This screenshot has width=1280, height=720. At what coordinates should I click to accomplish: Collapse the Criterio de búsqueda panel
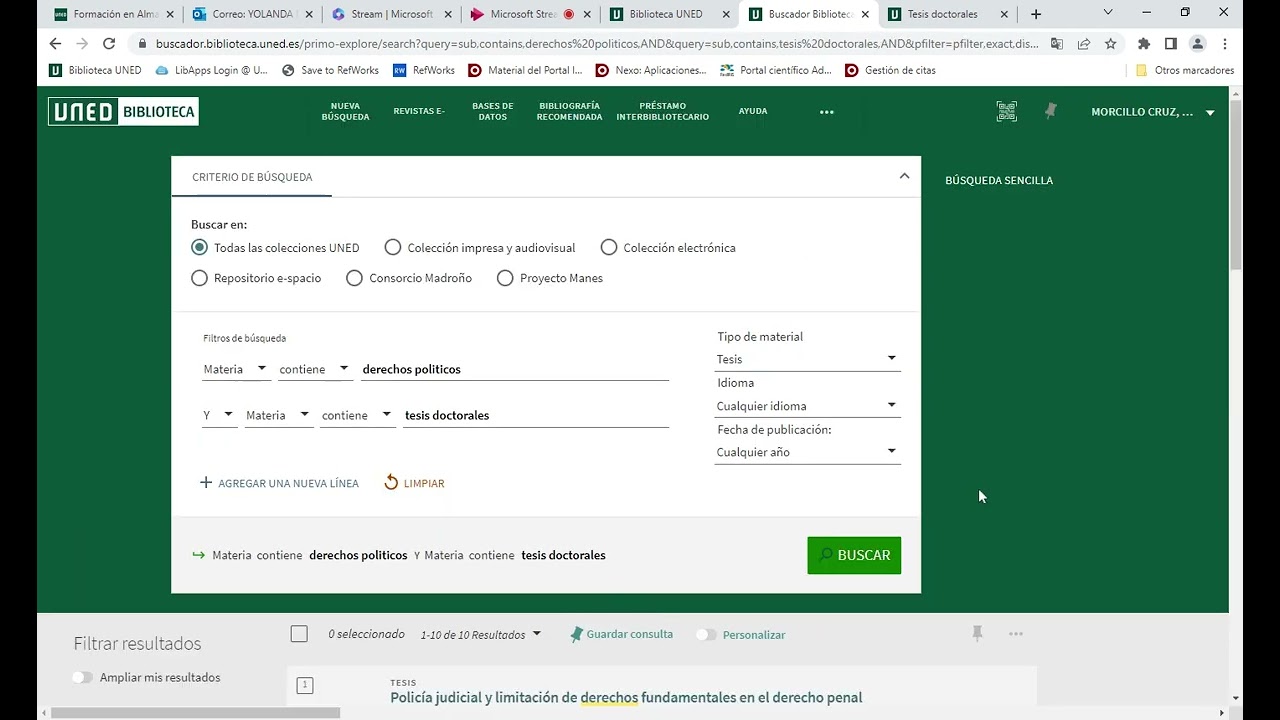point(904,176)
